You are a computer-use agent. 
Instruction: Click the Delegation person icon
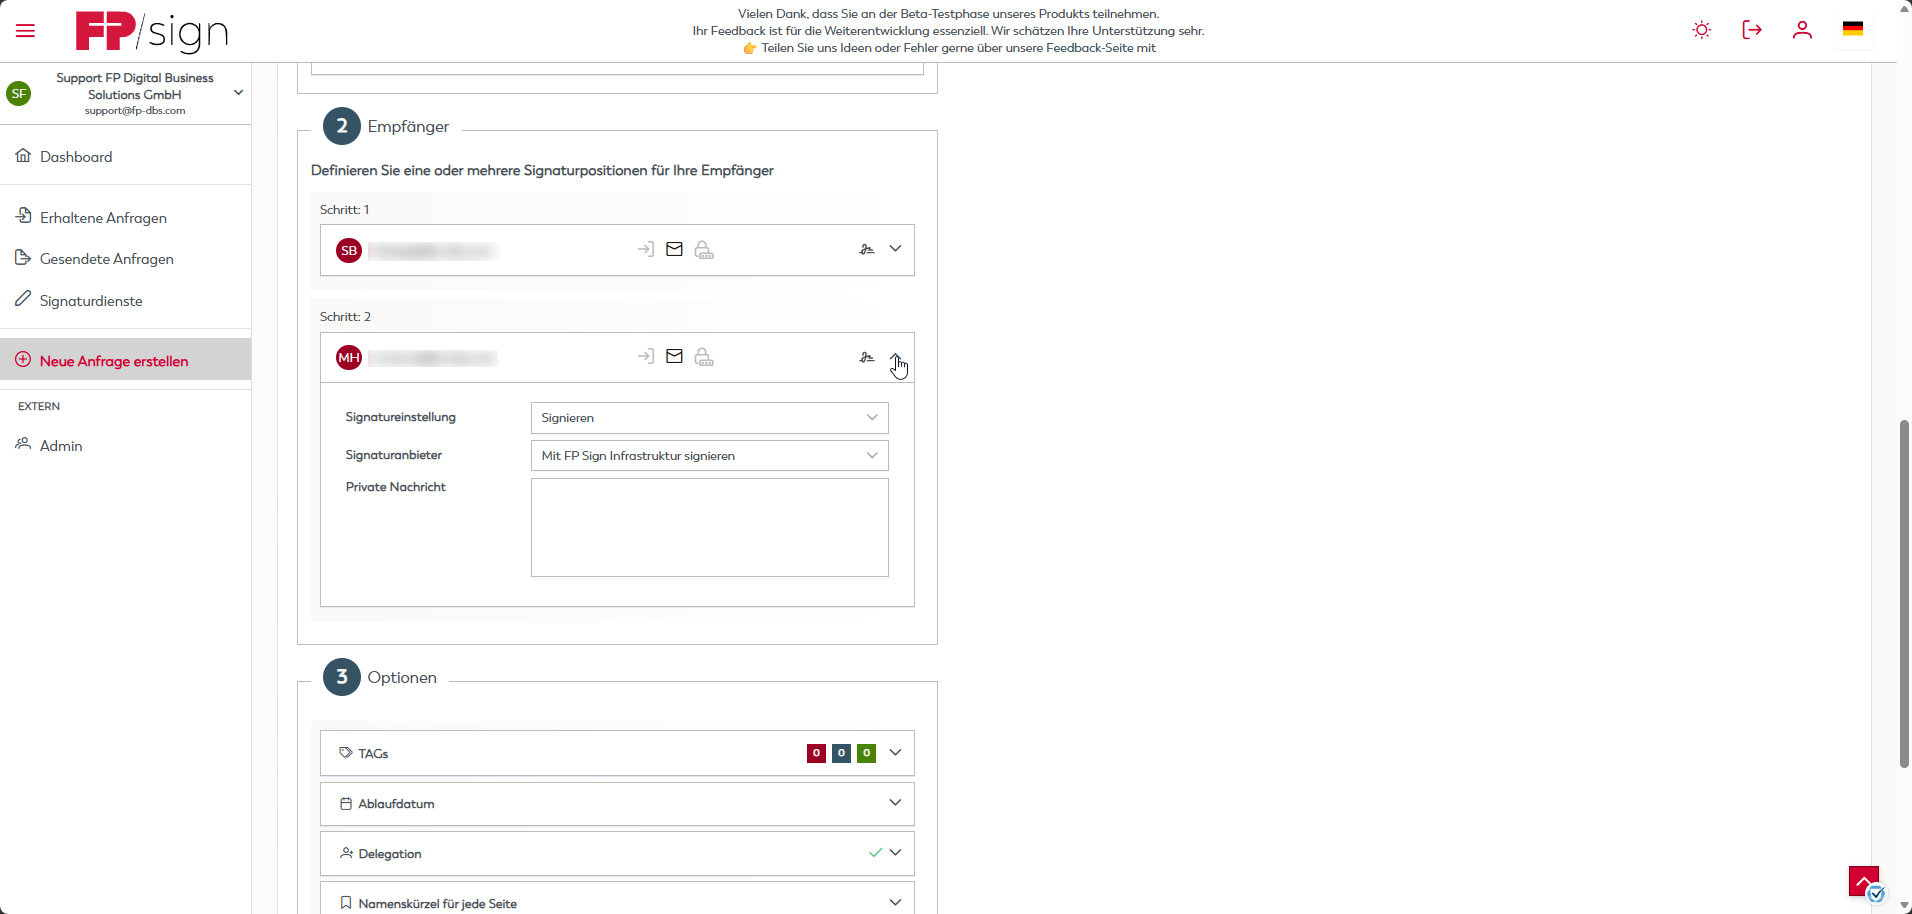346,853
